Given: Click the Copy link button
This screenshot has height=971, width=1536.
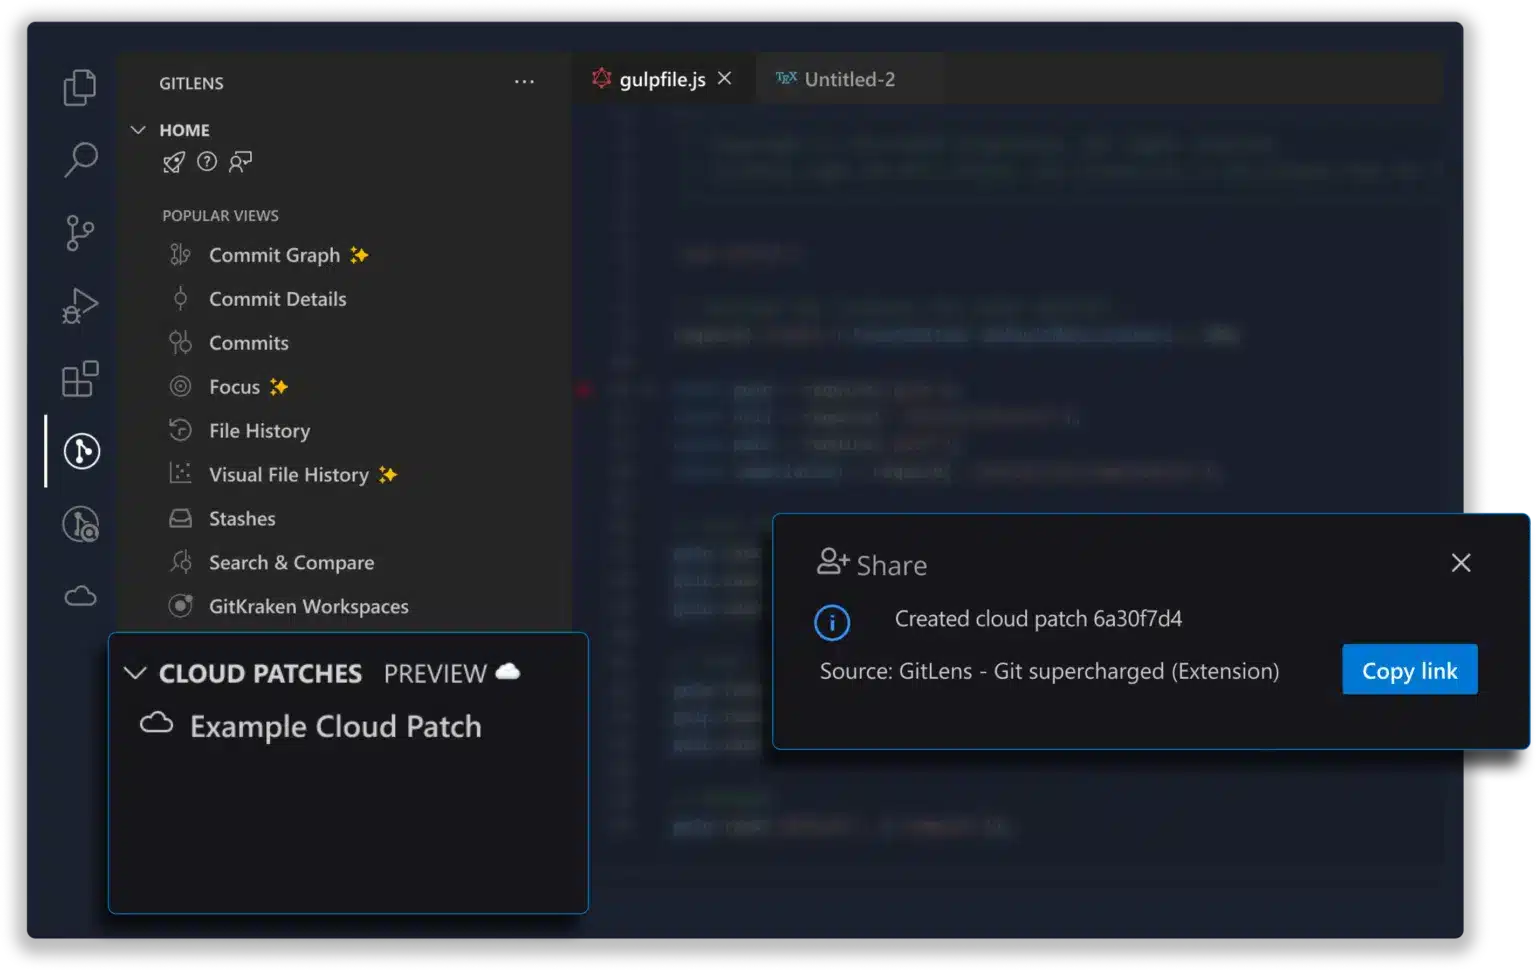Looking at the screenshot, I should [x=1409, y=670].
